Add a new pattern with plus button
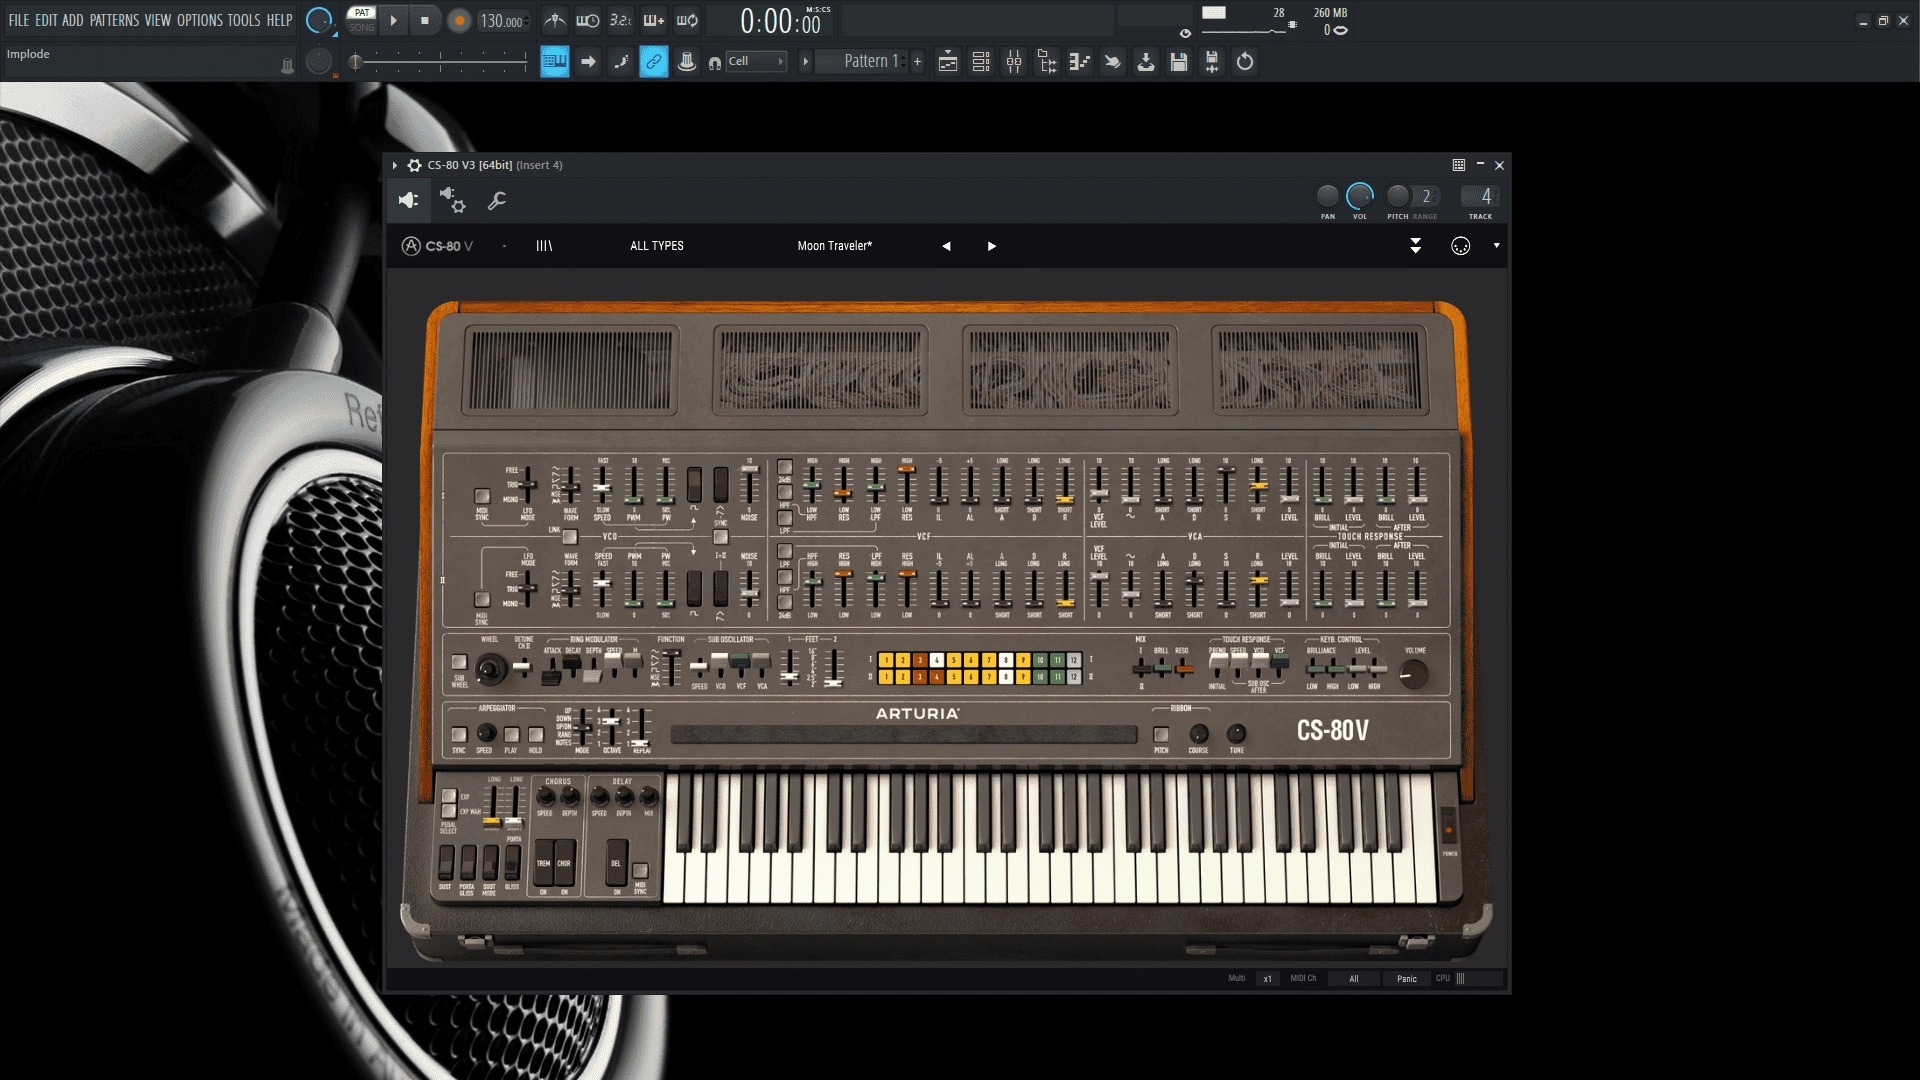 917,62
